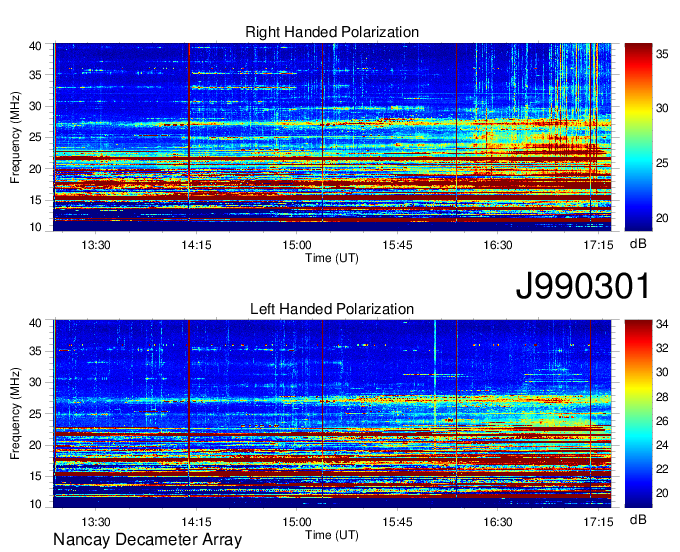
Task: Click the 24 value on bottom color bar
Action: pyautogui.click(x=662, y=445)
